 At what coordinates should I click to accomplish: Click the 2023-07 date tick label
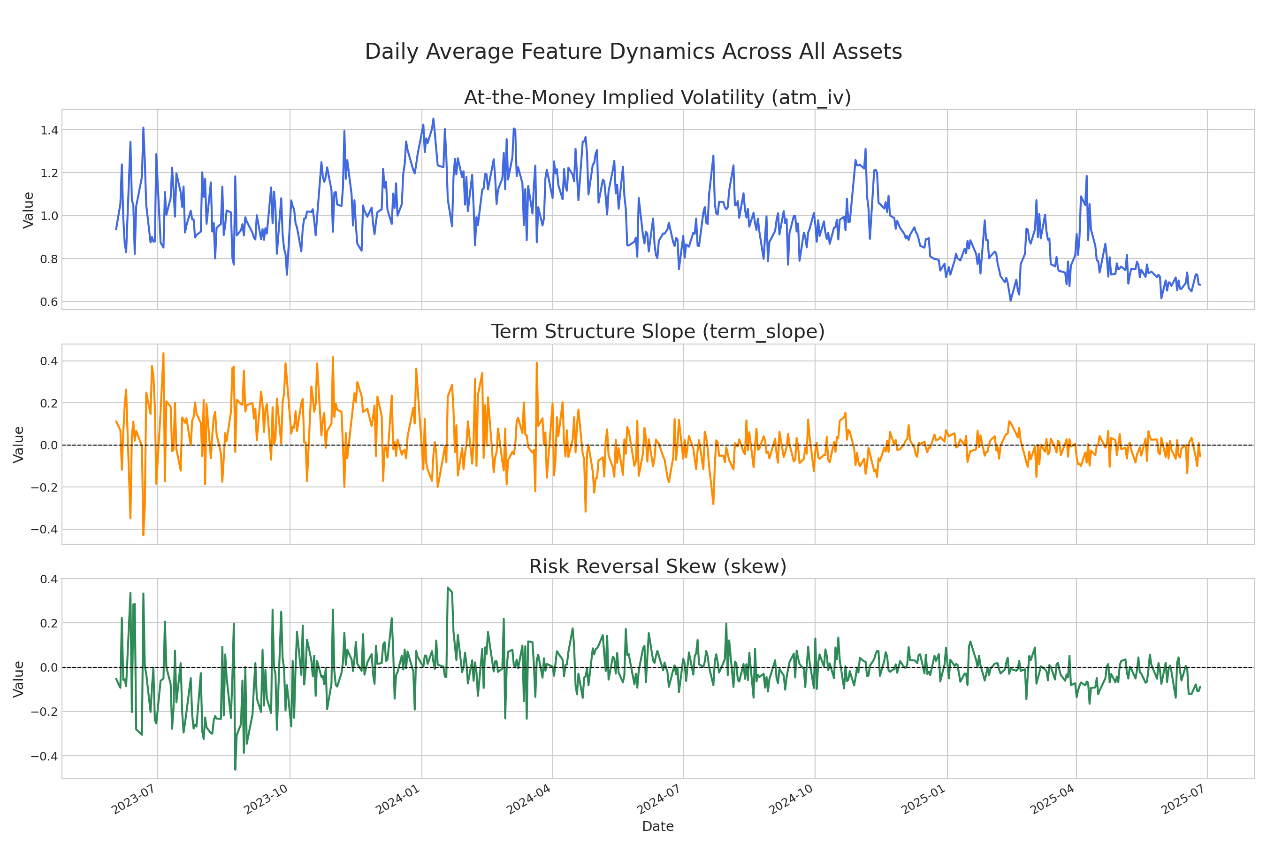135,801
